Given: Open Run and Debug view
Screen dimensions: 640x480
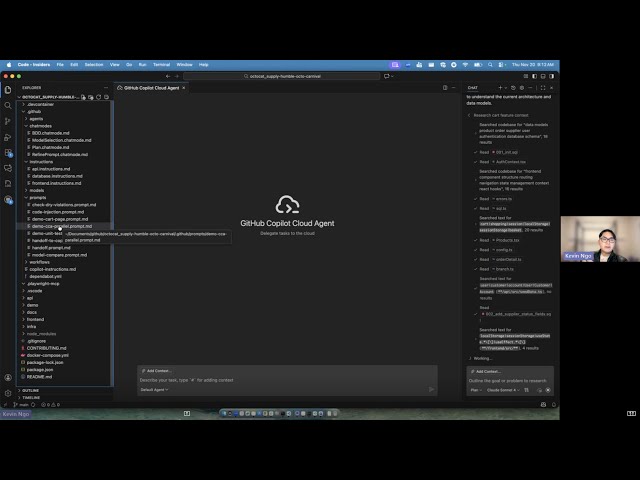Looking at the screenshot, I should [x=8, y=137].
